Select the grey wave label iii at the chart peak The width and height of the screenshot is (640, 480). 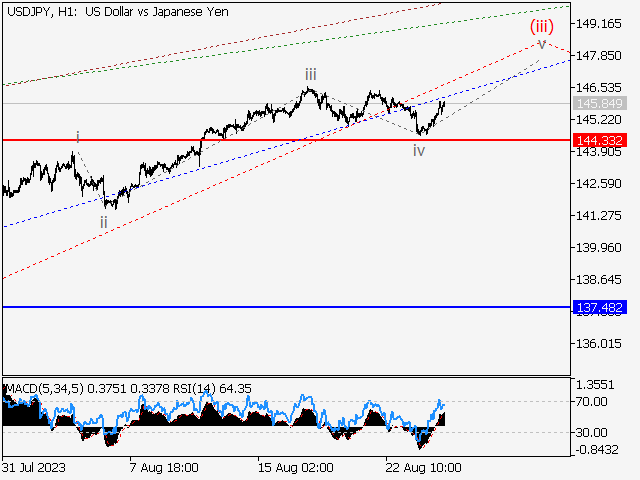[311, 75]
